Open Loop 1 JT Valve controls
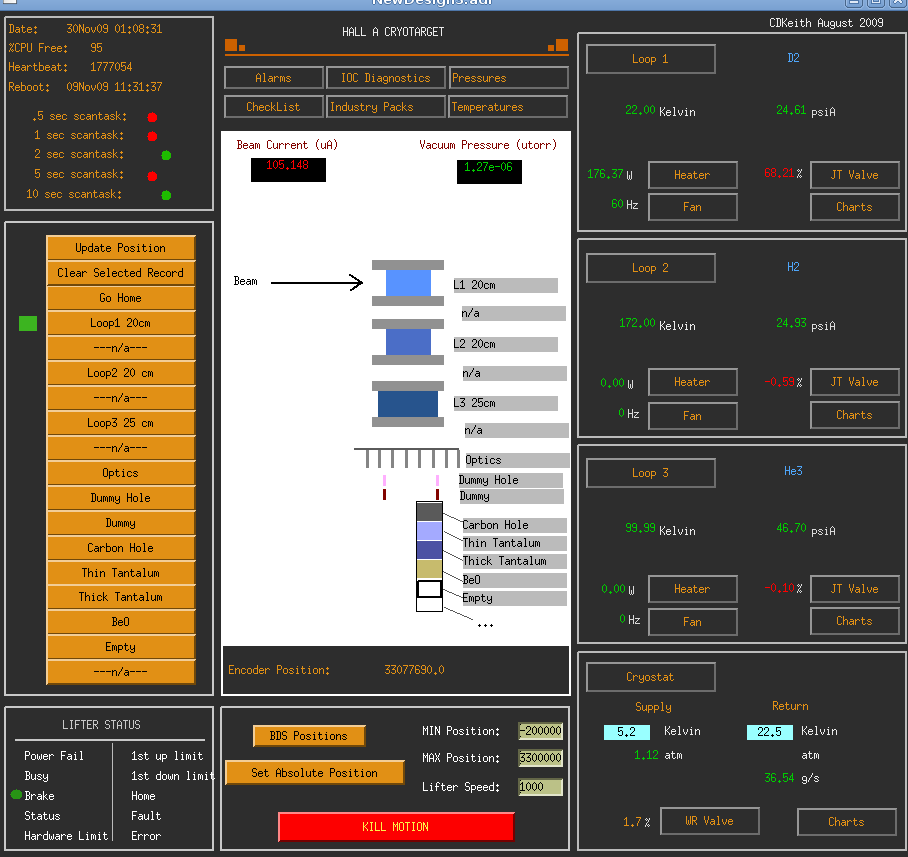 click(x=855, y=175)
